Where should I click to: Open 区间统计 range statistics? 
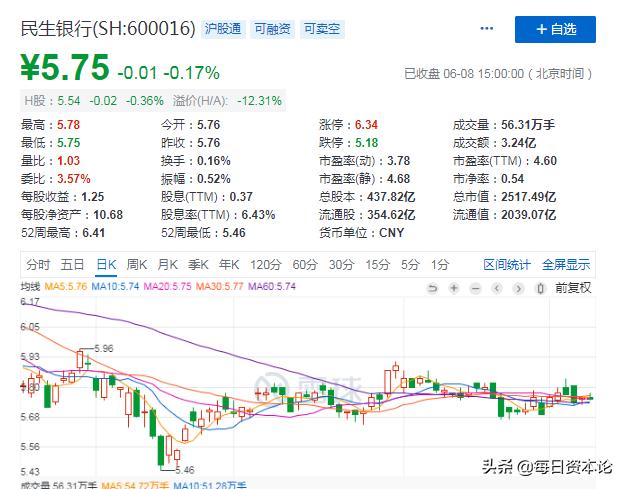point(507,265)
